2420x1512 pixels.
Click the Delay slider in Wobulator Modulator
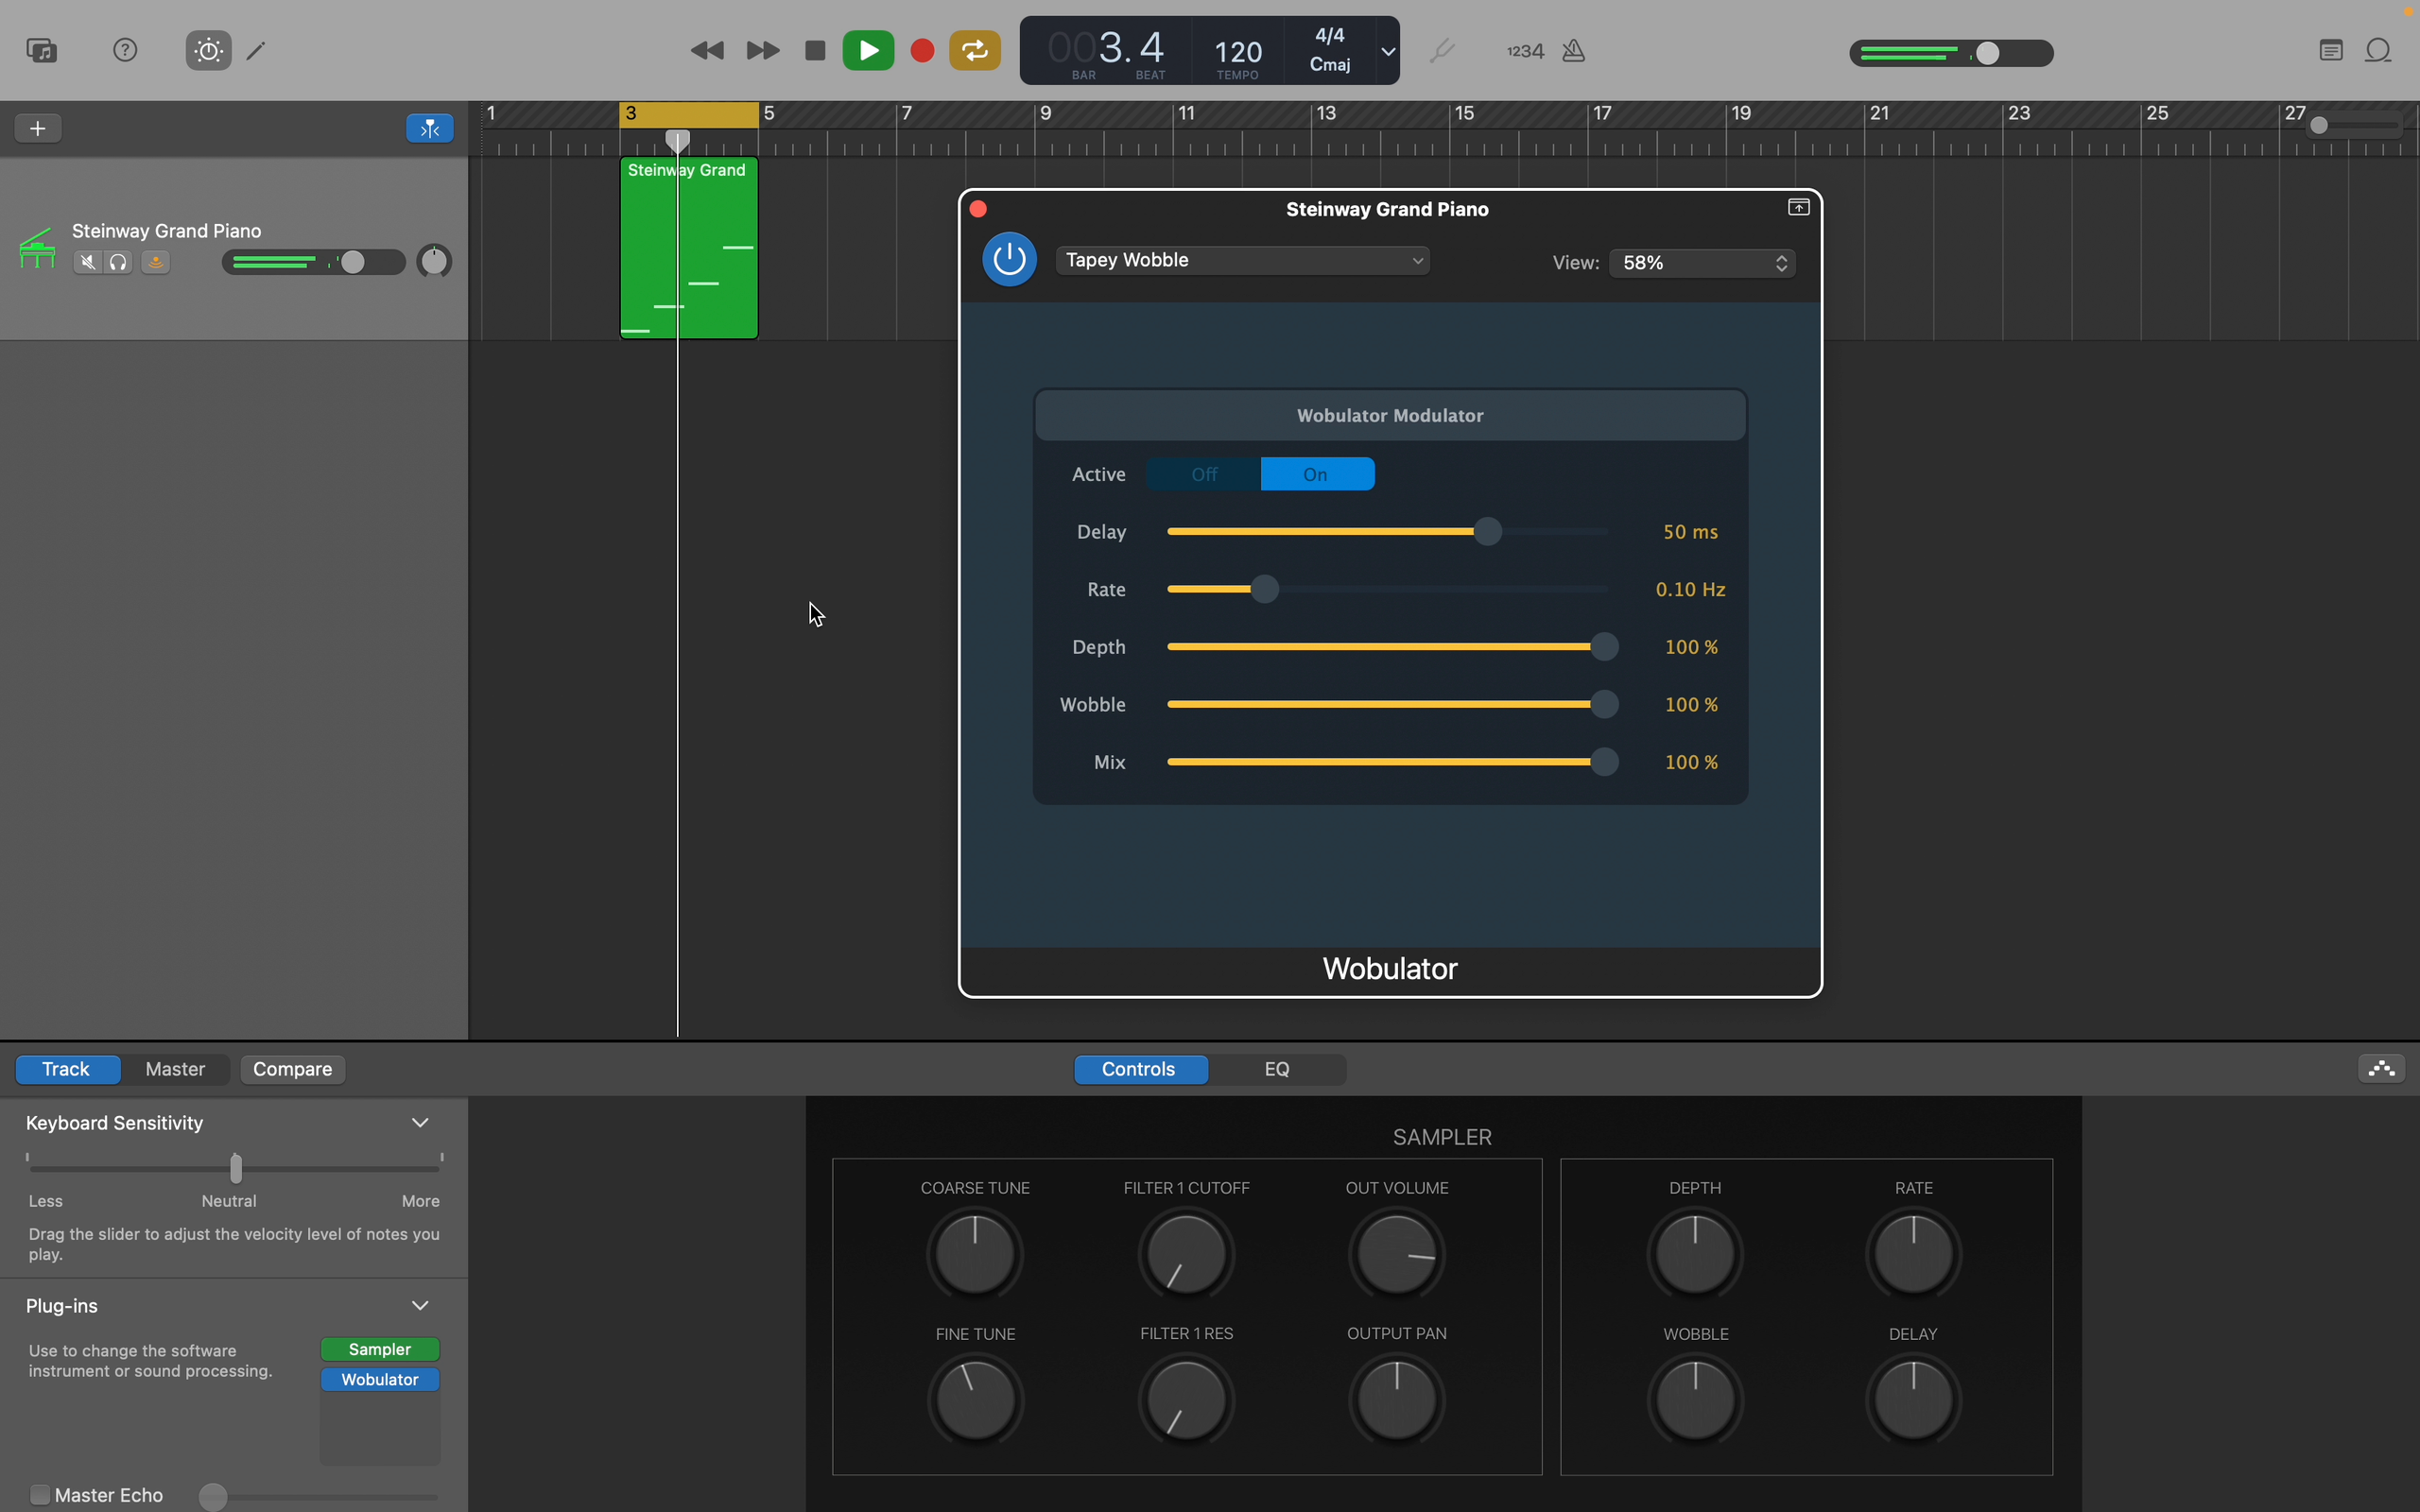1387,532
